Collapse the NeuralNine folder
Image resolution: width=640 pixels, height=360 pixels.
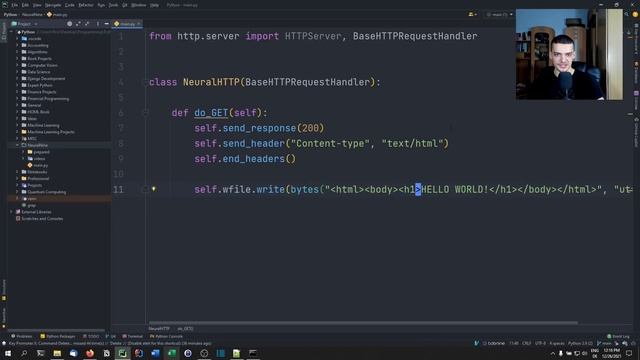(x=17, y=145)
